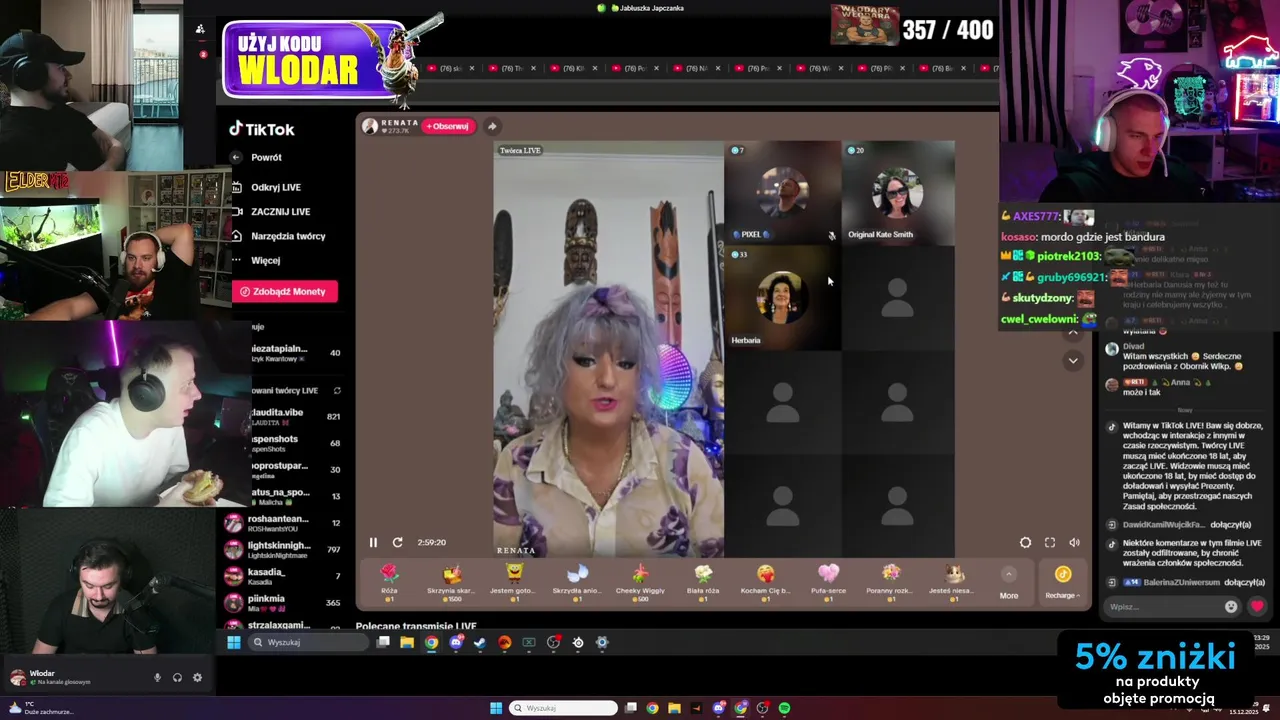The width and height of the screenshot is (1280, 720).
Task: Select guest Herbaria tile
Action: 783,298
